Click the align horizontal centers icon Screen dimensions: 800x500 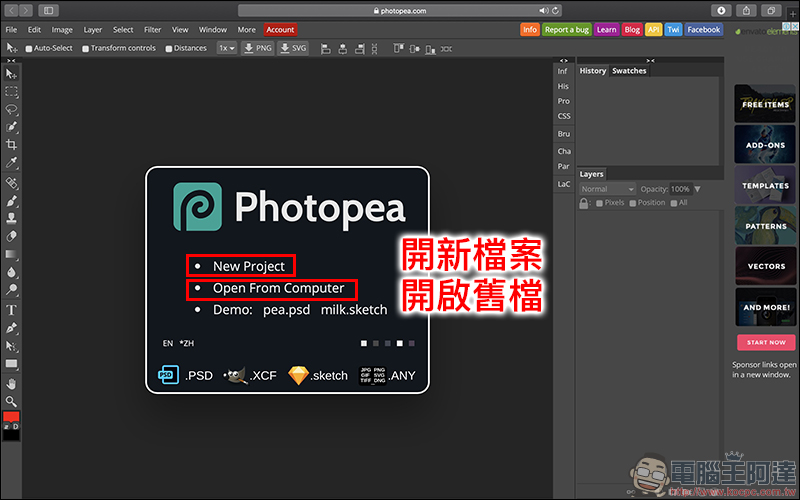[x=343, y=49]
